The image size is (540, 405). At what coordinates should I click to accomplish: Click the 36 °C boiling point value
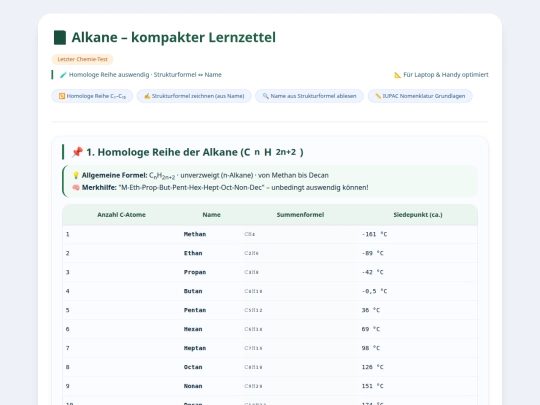point(371,310)
